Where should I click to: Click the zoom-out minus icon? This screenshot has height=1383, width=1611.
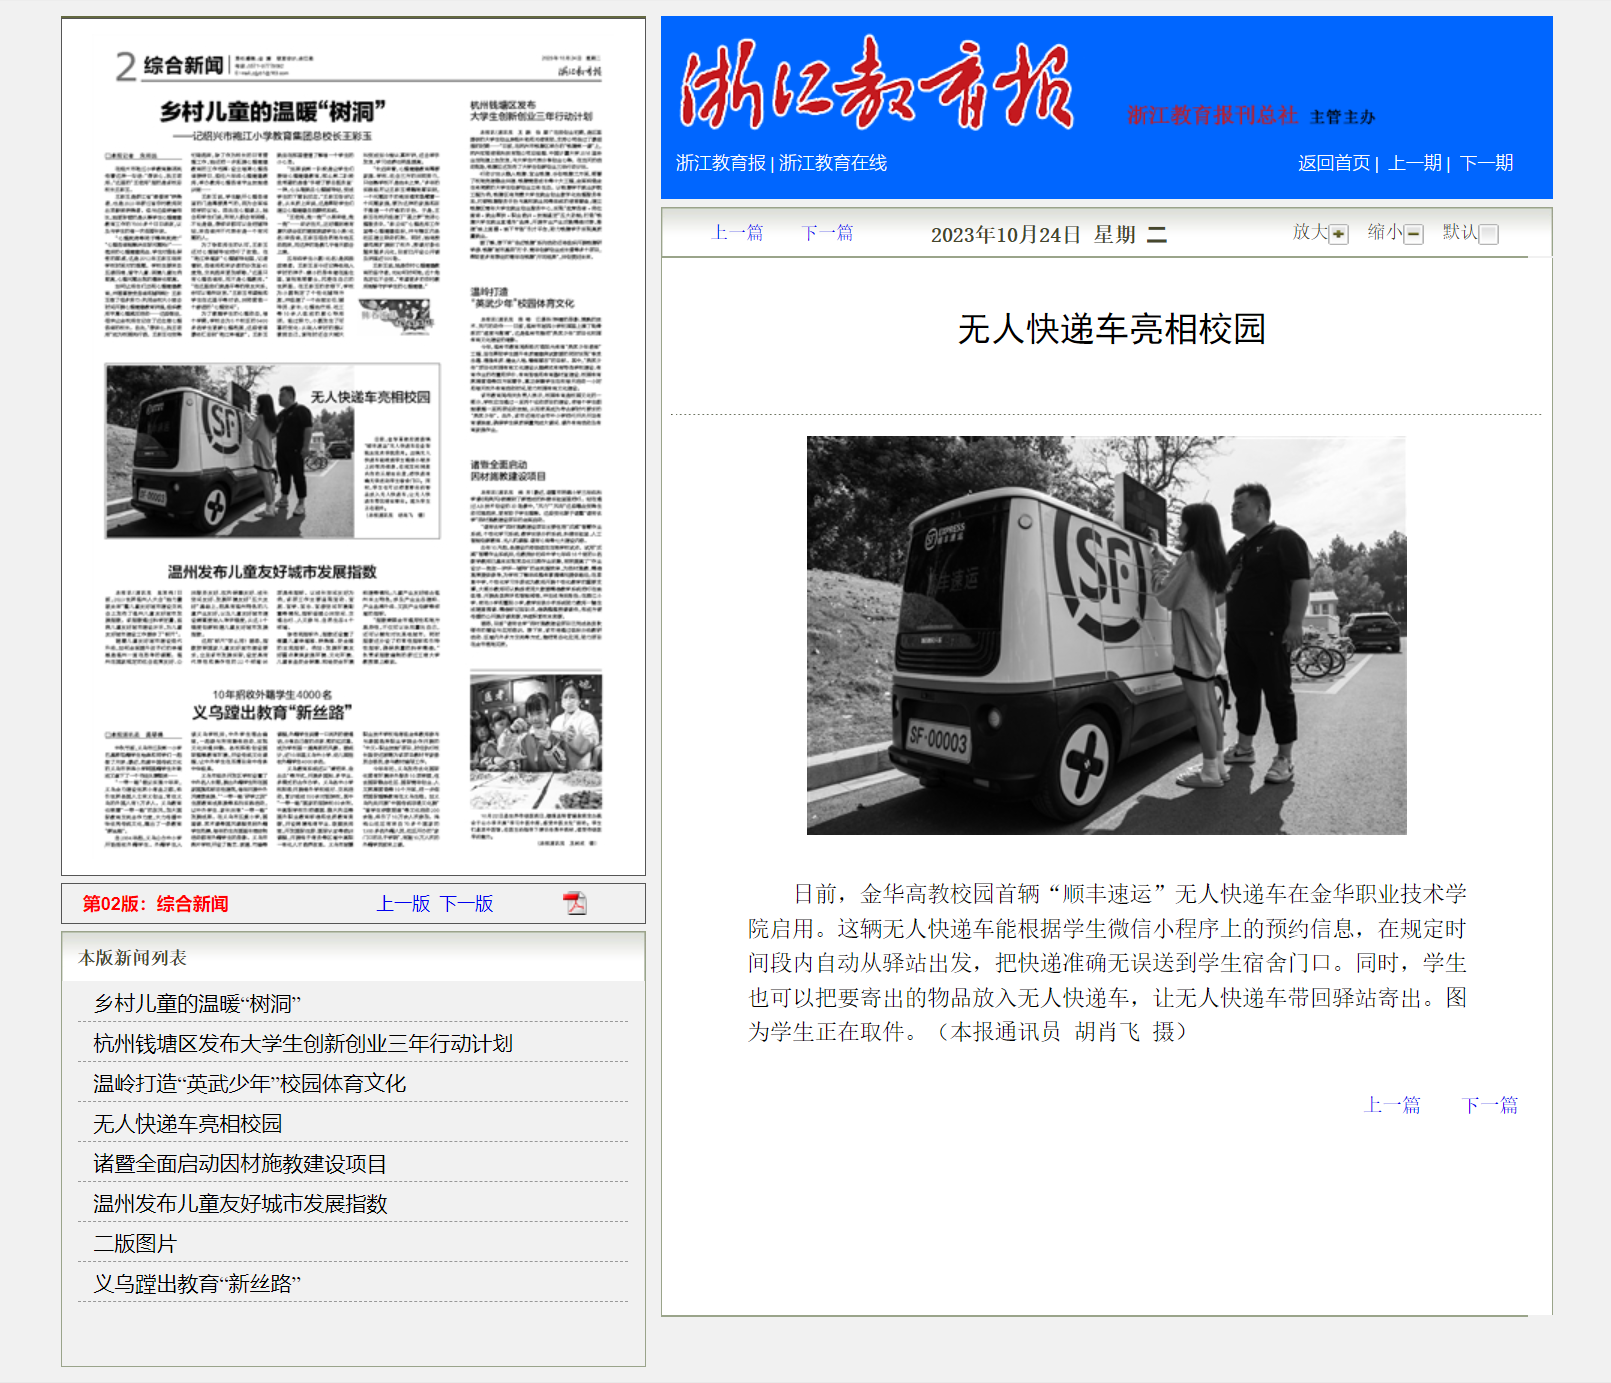pos(1413,234)
